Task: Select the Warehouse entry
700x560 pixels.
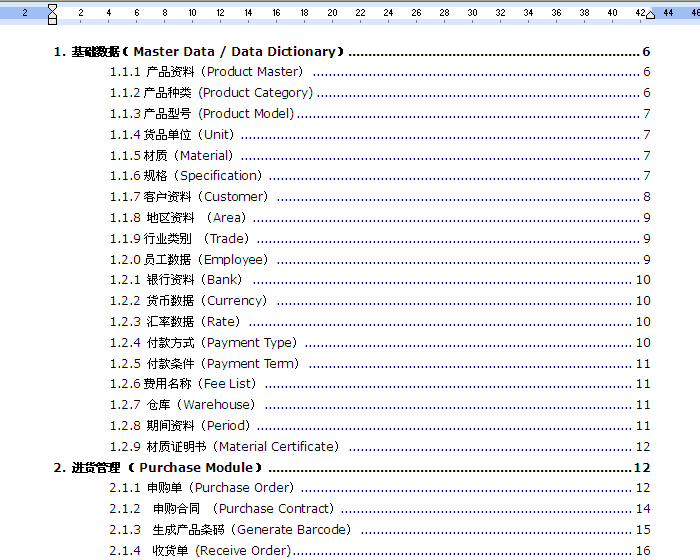Action: pos(183,405)
